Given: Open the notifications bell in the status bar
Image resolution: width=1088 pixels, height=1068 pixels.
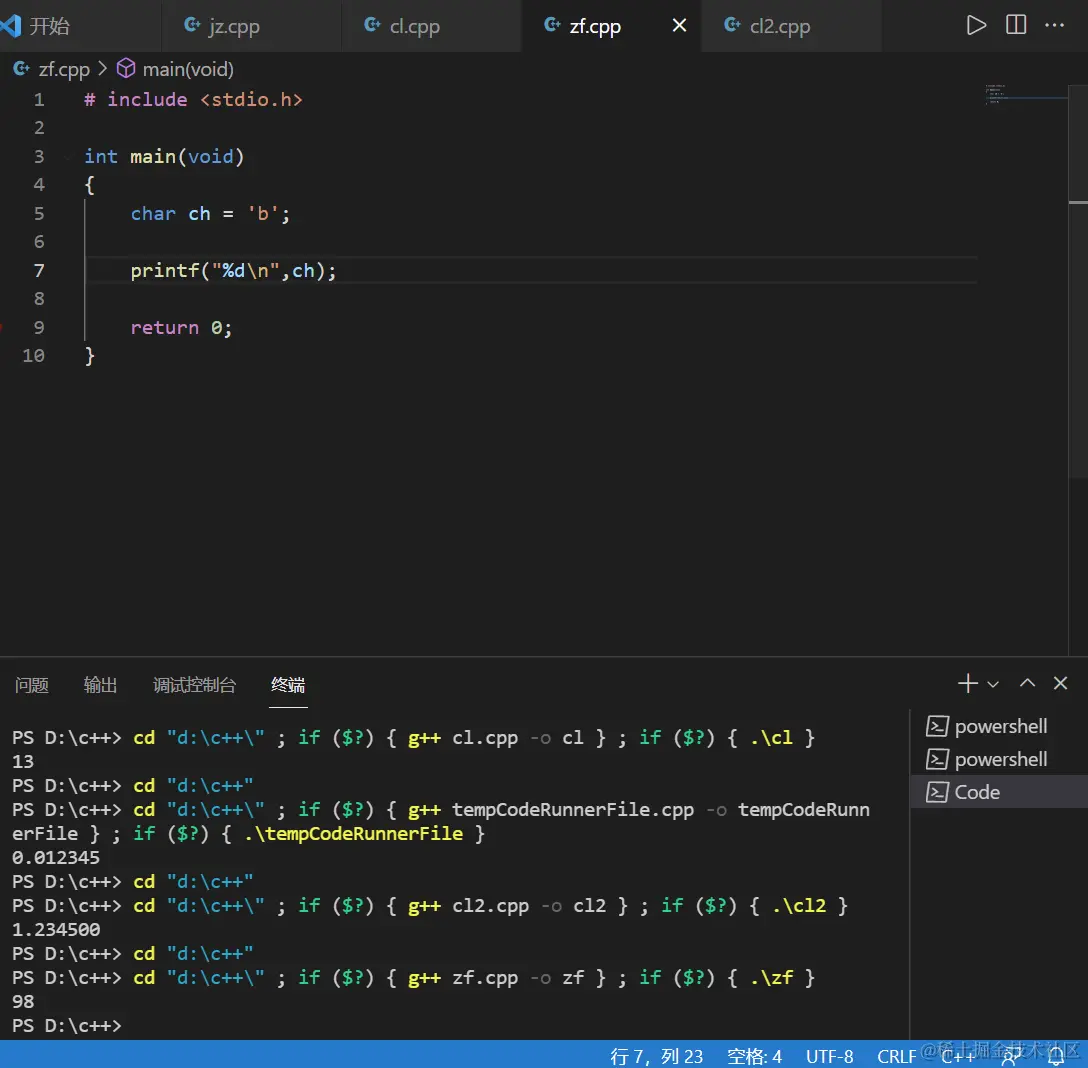Looking at the screenshot, I should click(x=1056, y=1056).
